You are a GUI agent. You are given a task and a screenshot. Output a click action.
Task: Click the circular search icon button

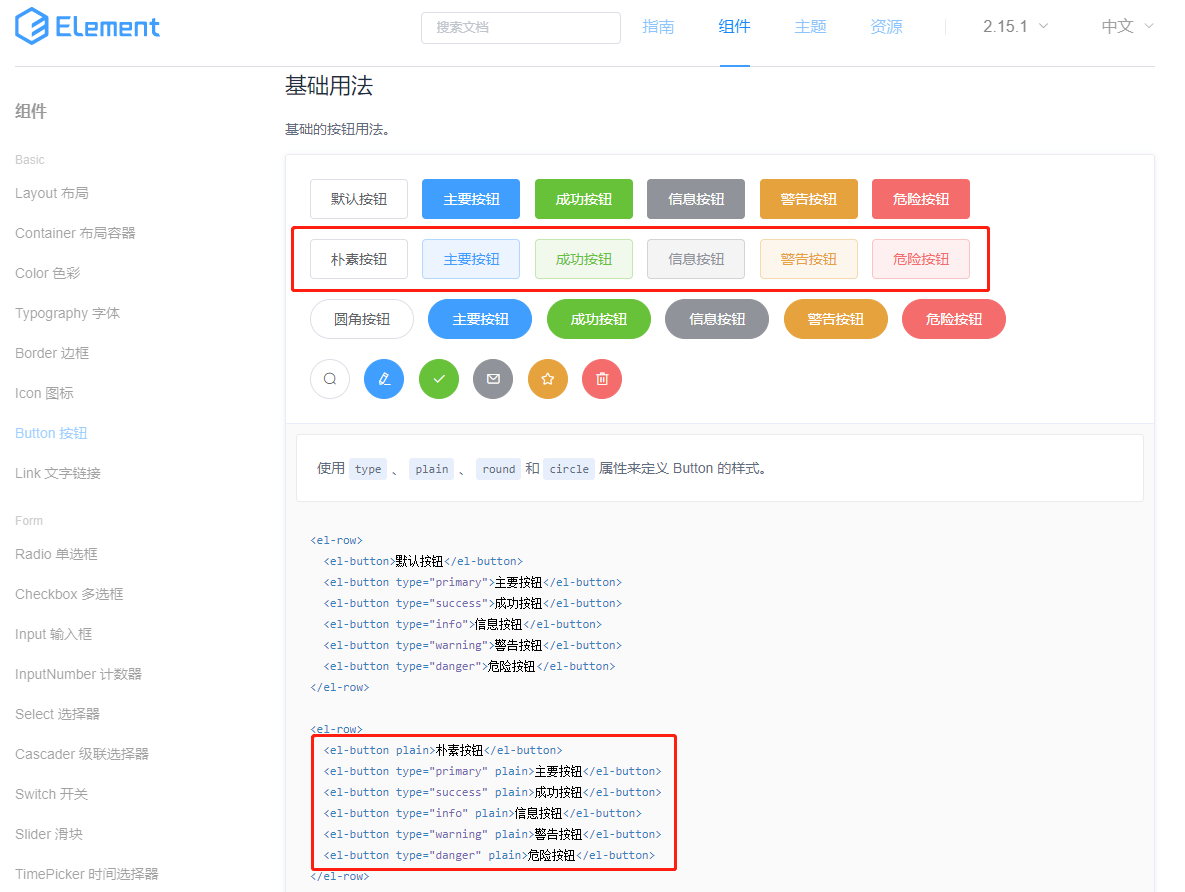point(330,379)
